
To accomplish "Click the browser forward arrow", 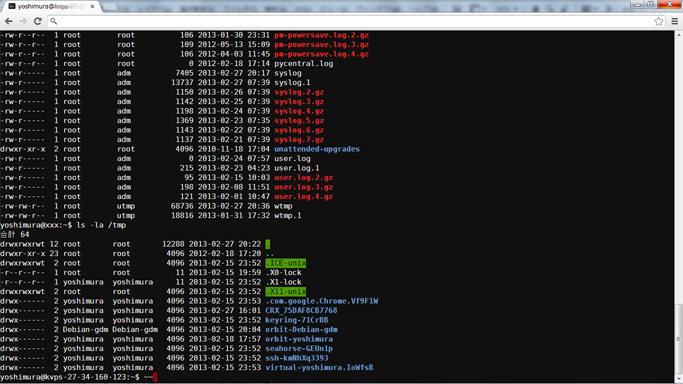I will tap(23, 21).
